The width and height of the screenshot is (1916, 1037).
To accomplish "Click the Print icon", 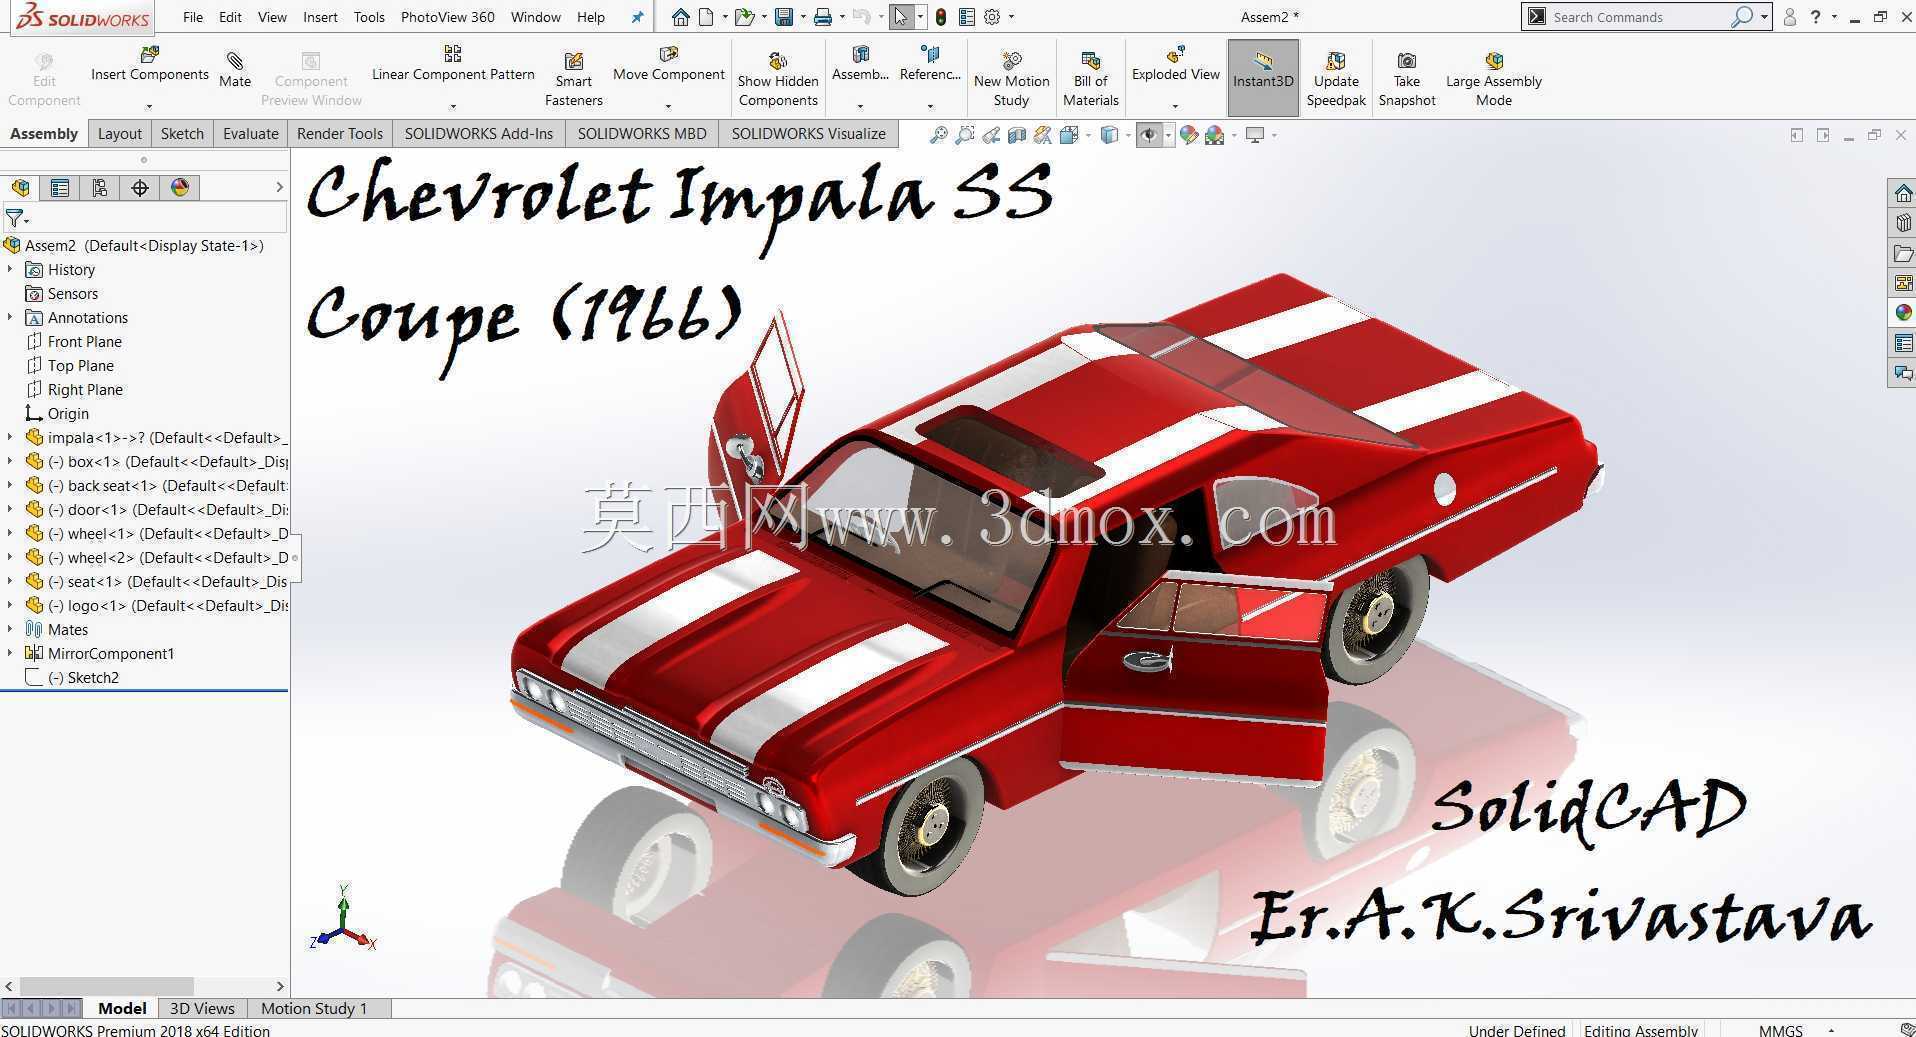I will (x=822, y=17).
